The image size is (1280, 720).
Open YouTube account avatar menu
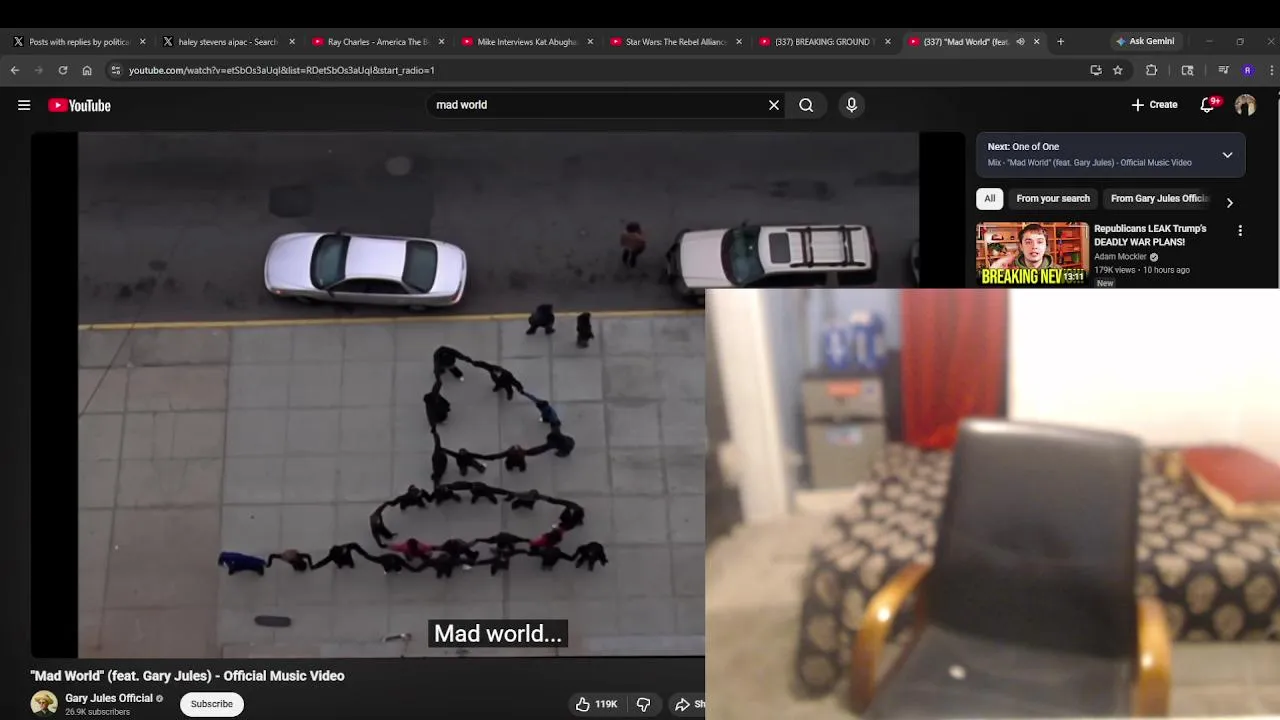1245,105
